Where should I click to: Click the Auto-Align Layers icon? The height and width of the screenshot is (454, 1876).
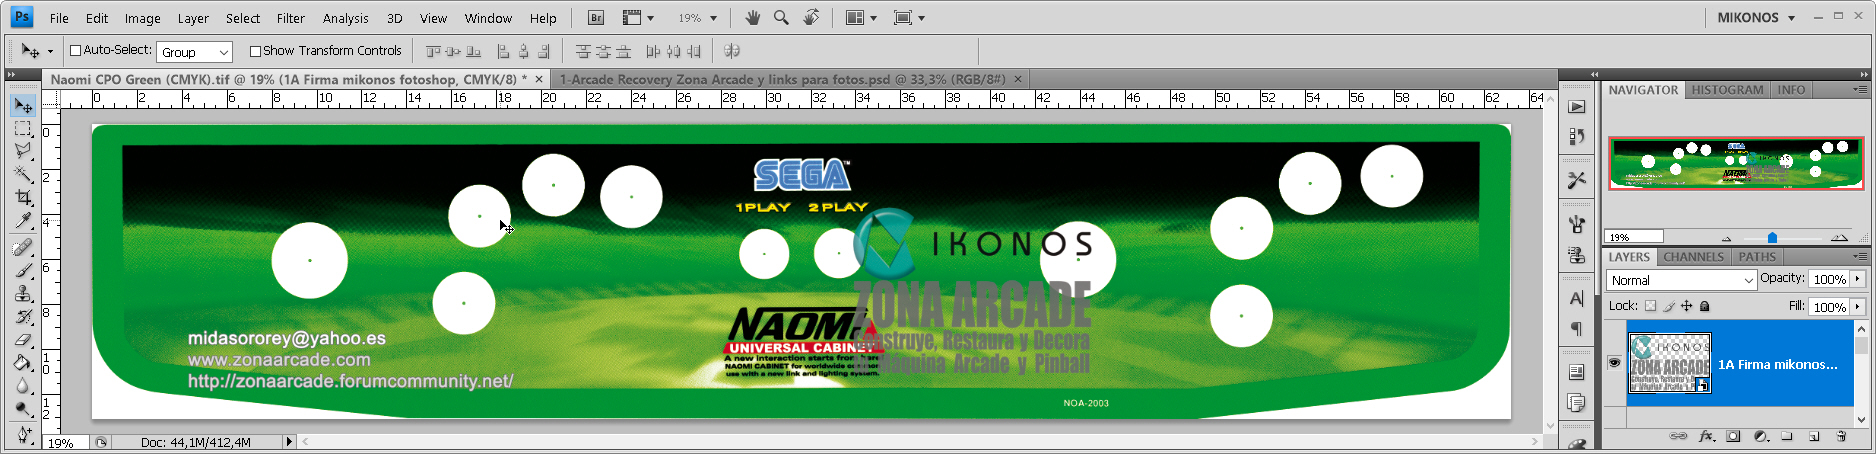tap(731, 51)
